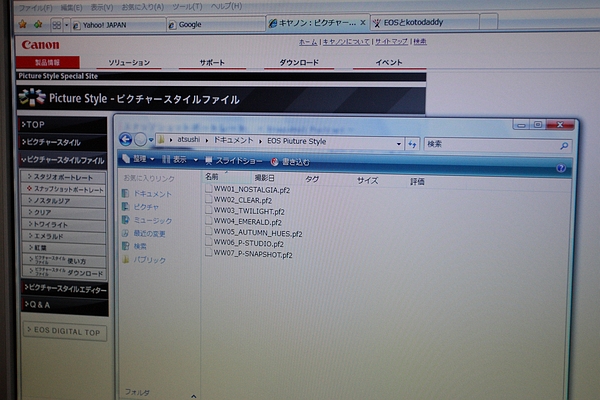Click the キヤノンについて link
The height and width of the screenshot is (400, 600).
pos(346,42)
